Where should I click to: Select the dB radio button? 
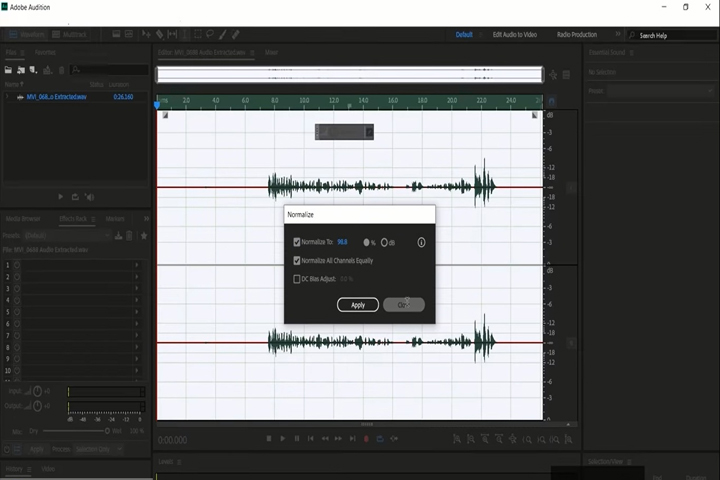tap(384, 243)
